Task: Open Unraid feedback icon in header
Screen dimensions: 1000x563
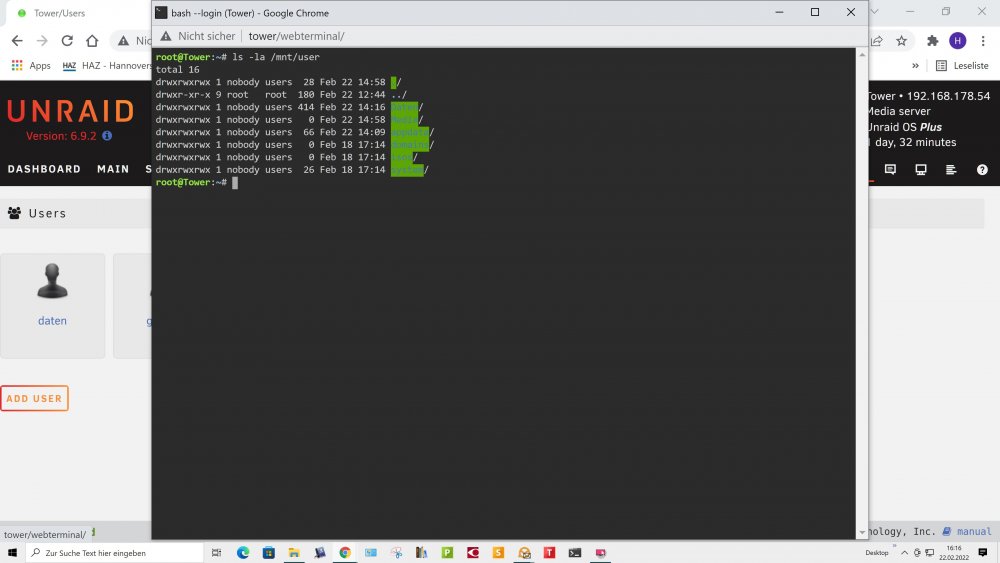Action: (890, 170)
